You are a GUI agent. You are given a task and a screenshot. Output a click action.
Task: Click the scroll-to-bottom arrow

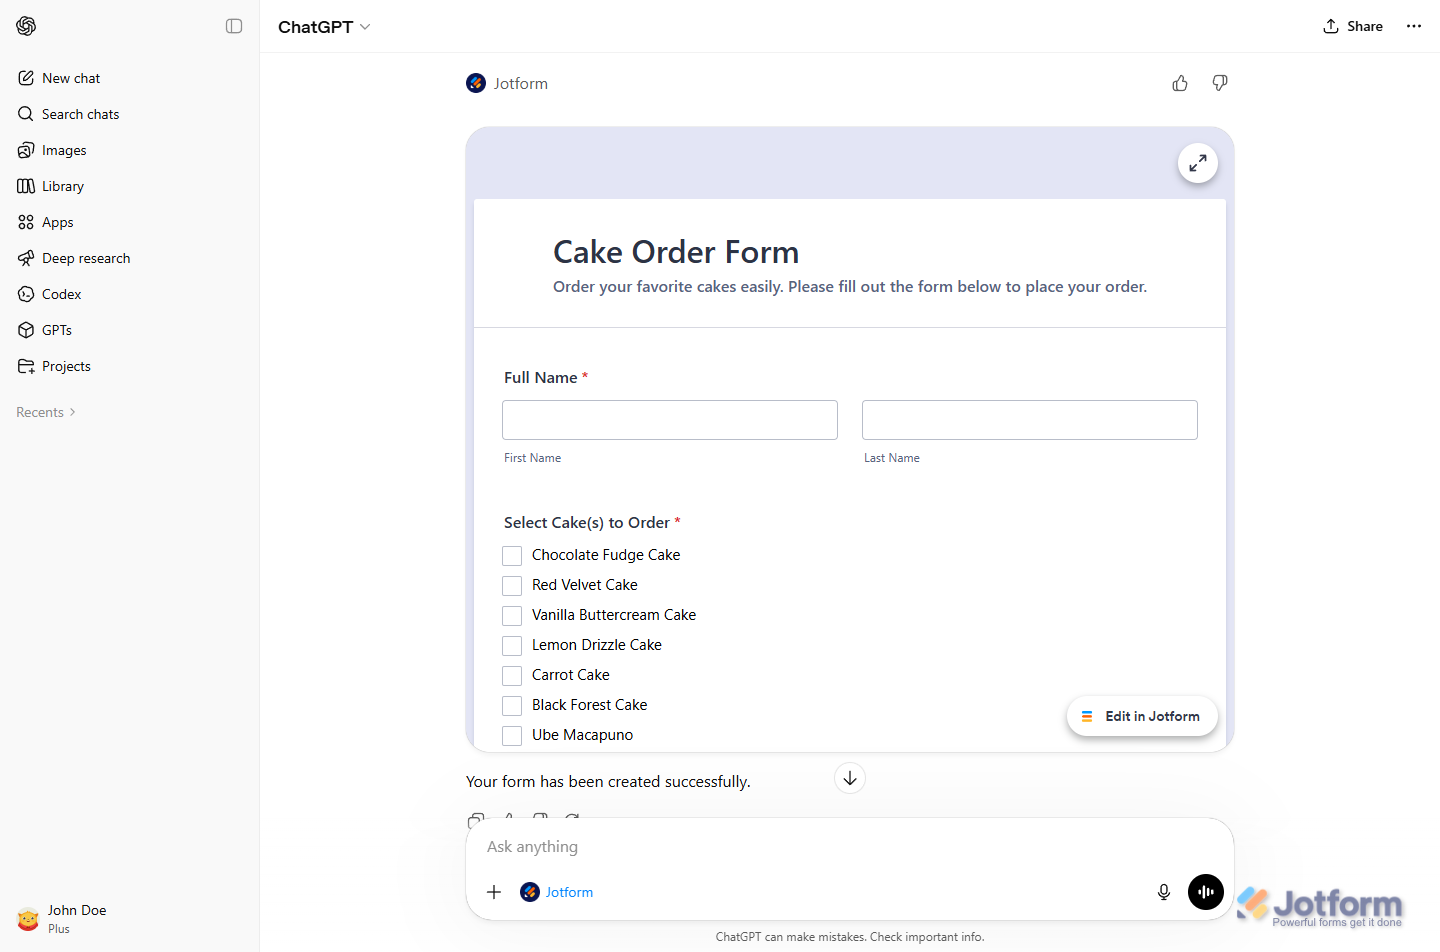pyautogui.click(x=849, y=777)
